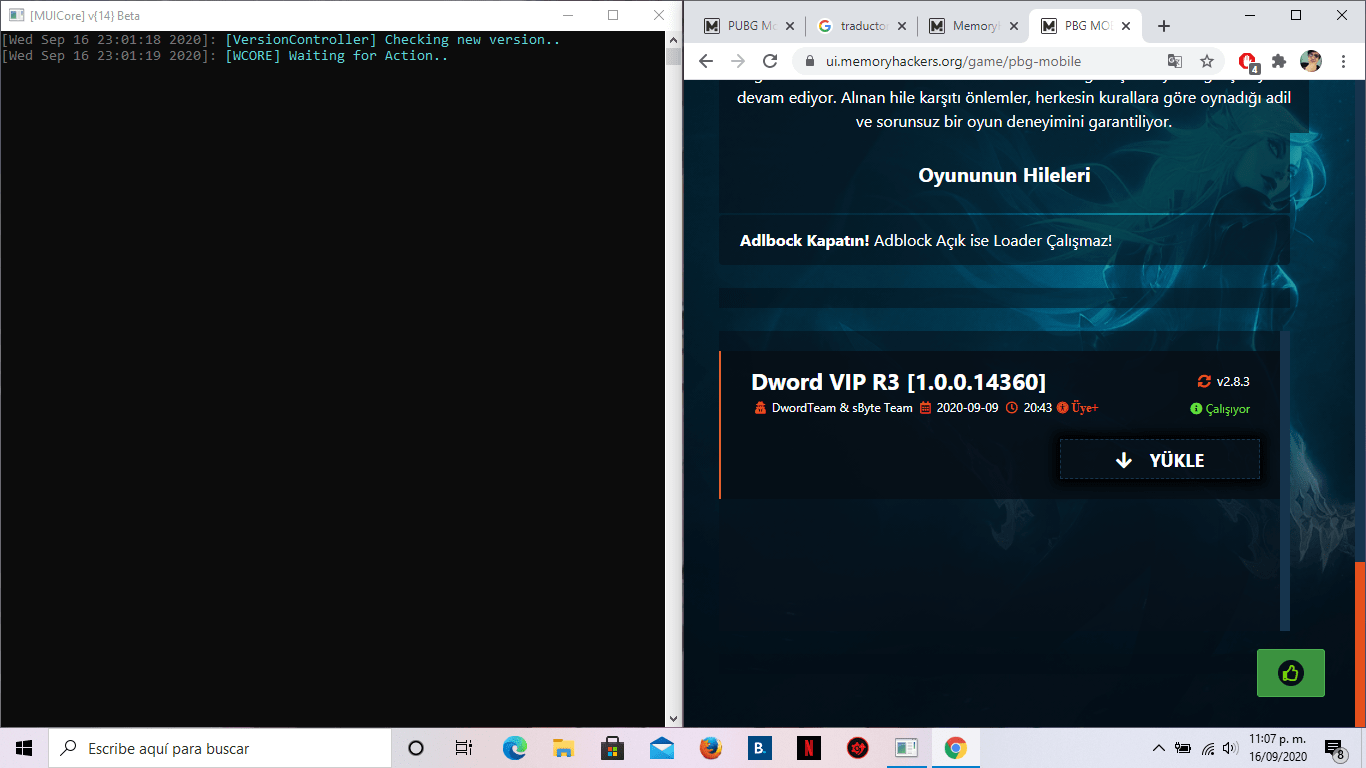The image size is (1366, 768).
Task: Open the adblock extension with badge 4
Action: point(1247,62)
